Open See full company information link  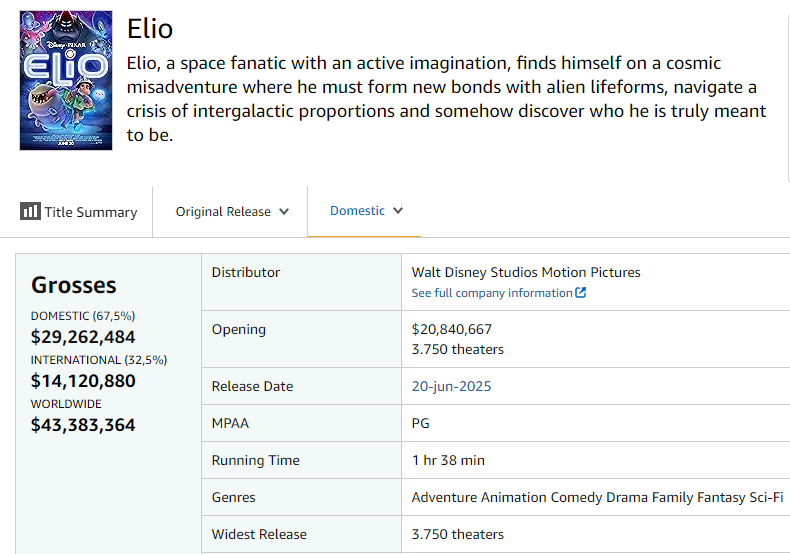coord(498,293)
